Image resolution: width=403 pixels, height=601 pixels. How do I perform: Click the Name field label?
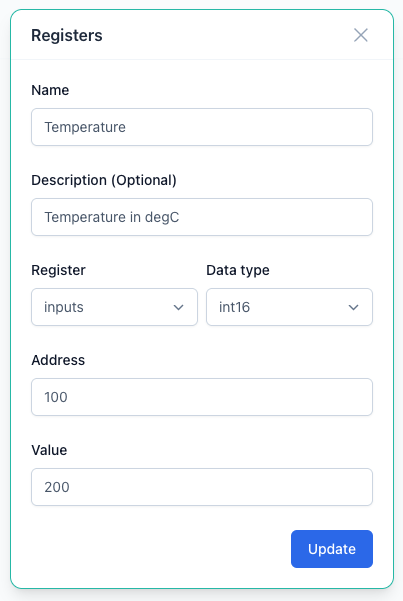click(50, 90)
